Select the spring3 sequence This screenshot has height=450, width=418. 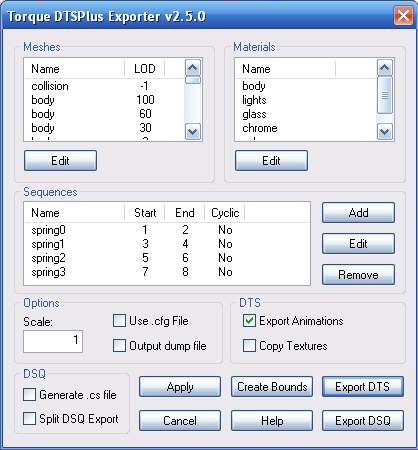click(x=167, y=272)
